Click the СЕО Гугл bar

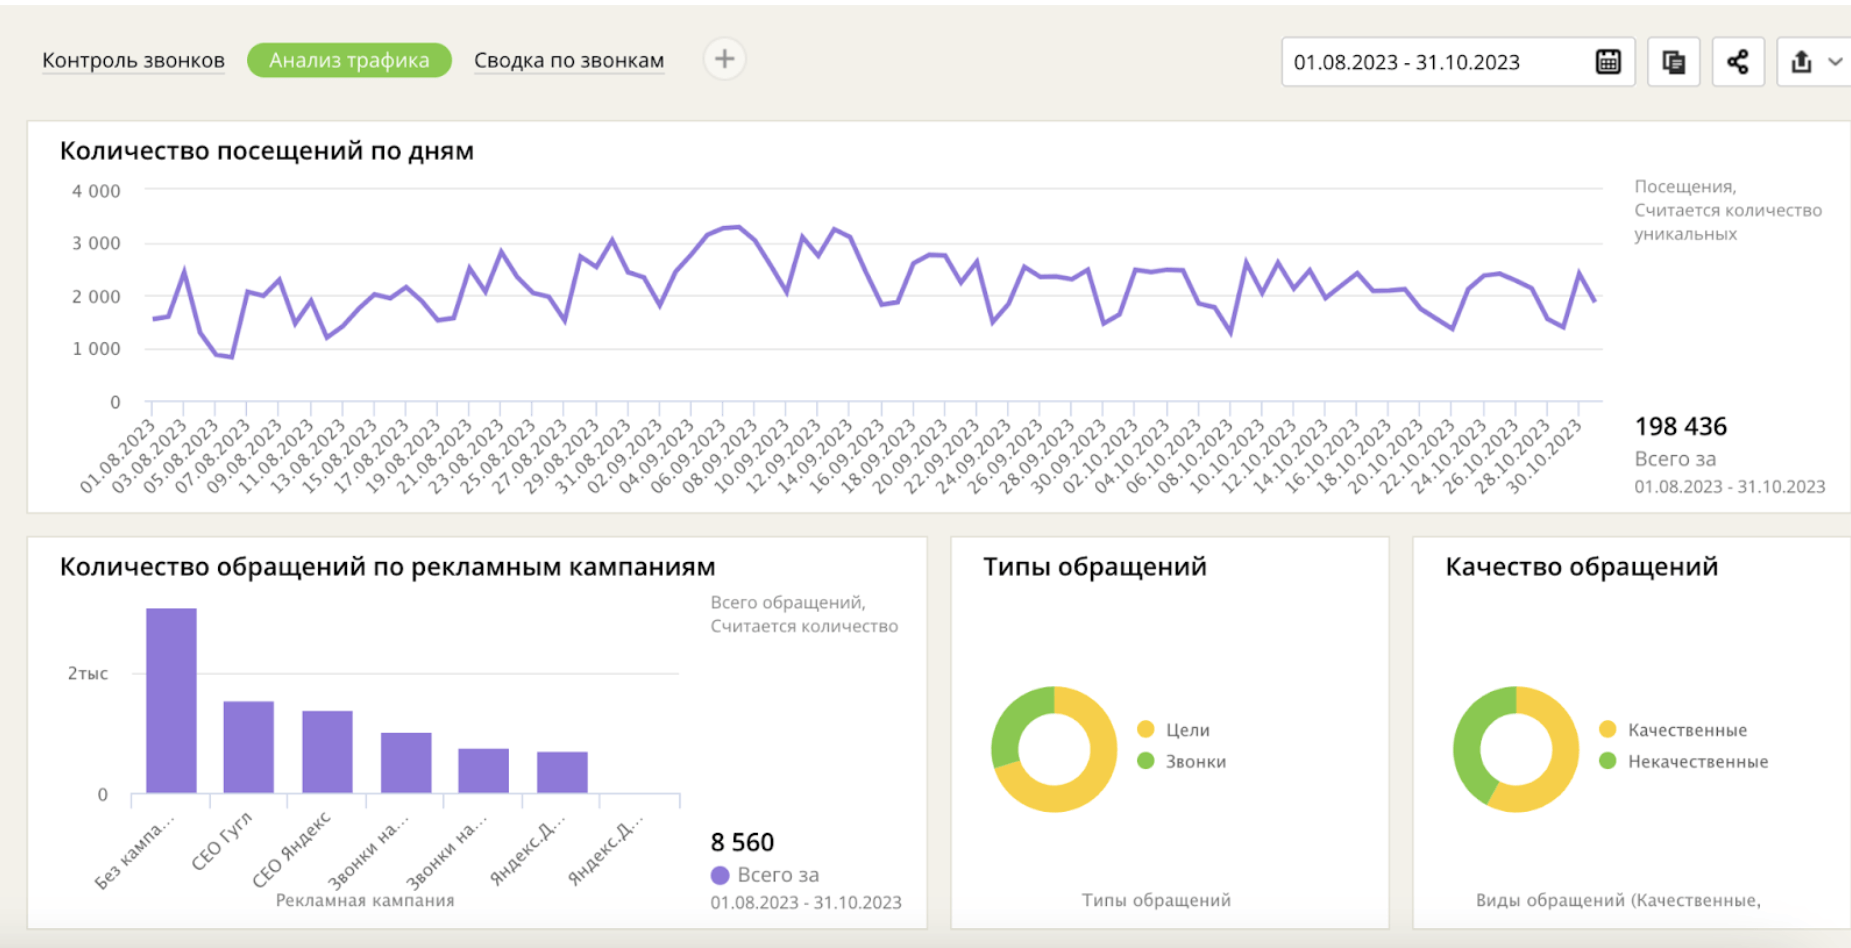248,747
